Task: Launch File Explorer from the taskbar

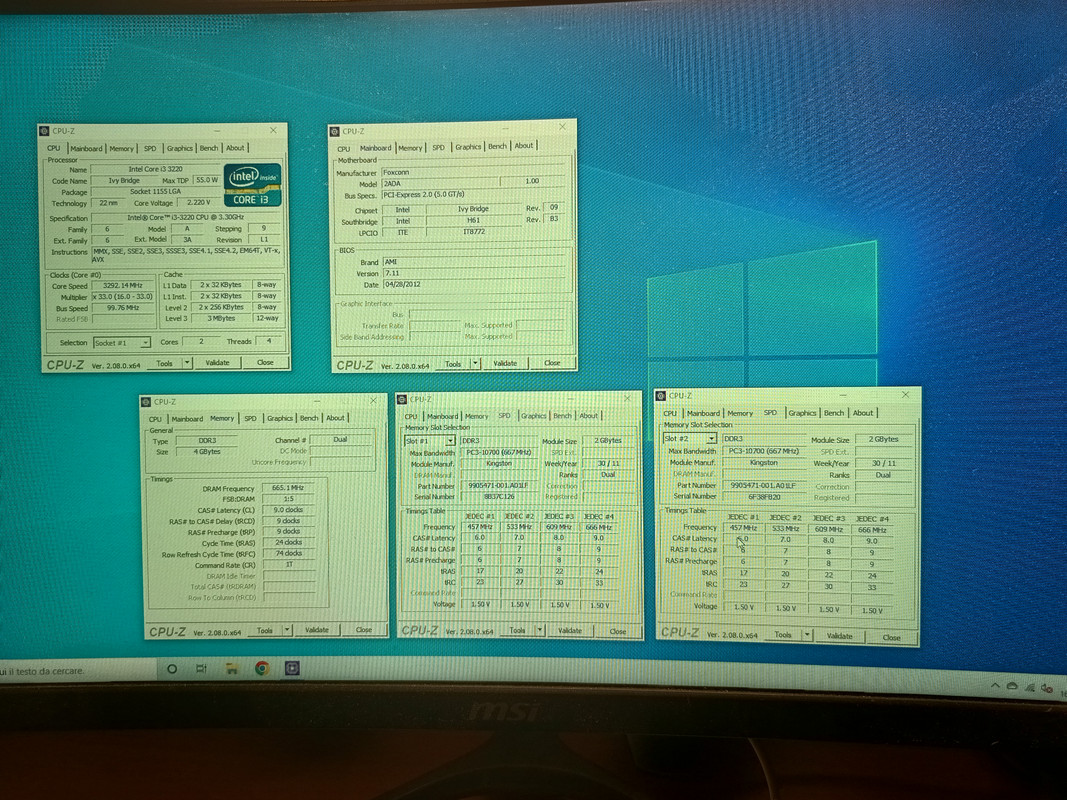Action: point(231,669)
